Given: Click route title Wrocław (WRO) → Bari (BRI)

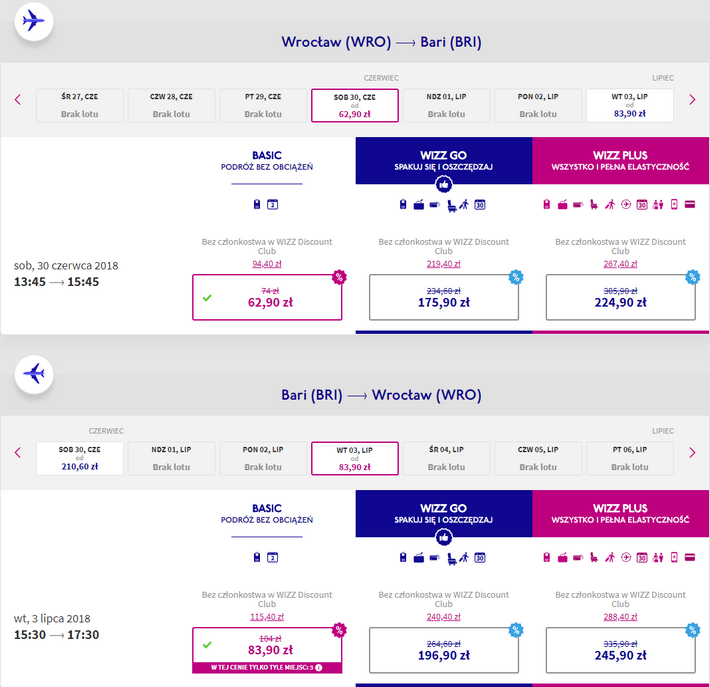Looking at the screenshot, I should [381, 42].
